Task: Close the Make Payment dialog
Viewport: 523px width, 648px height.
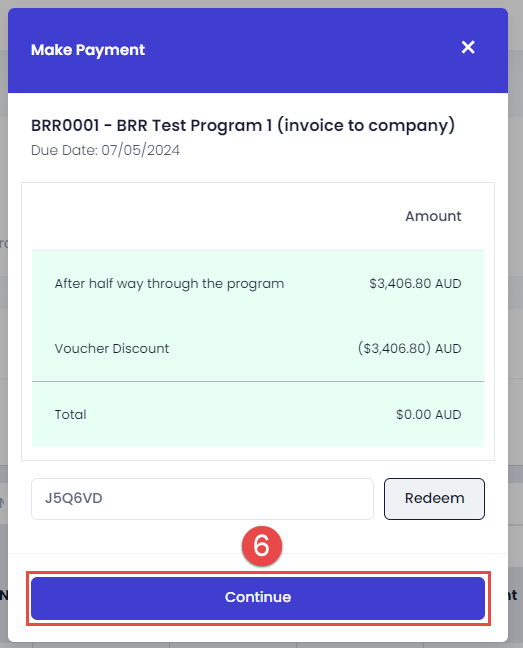Action: 468,47
